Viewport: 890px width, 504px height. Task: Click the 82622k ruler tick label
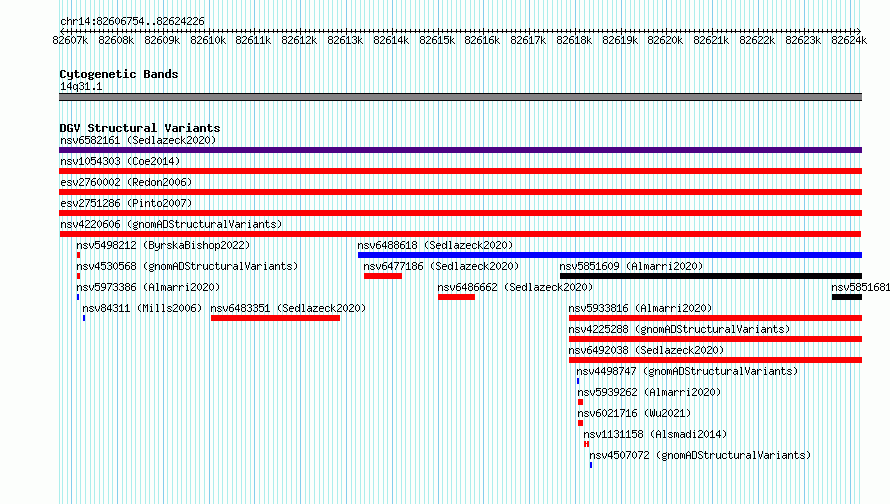tap(757, 40)
